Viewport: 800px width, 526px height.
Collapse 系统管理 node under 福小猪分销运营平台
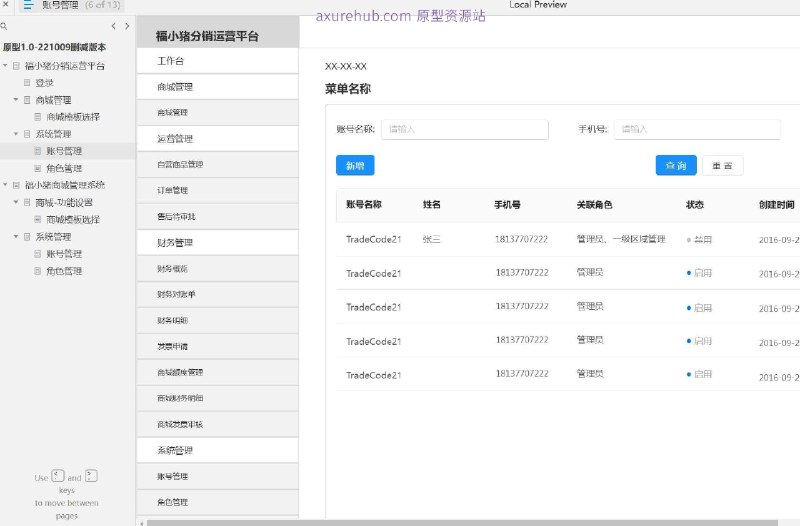[x=16, y=134]
